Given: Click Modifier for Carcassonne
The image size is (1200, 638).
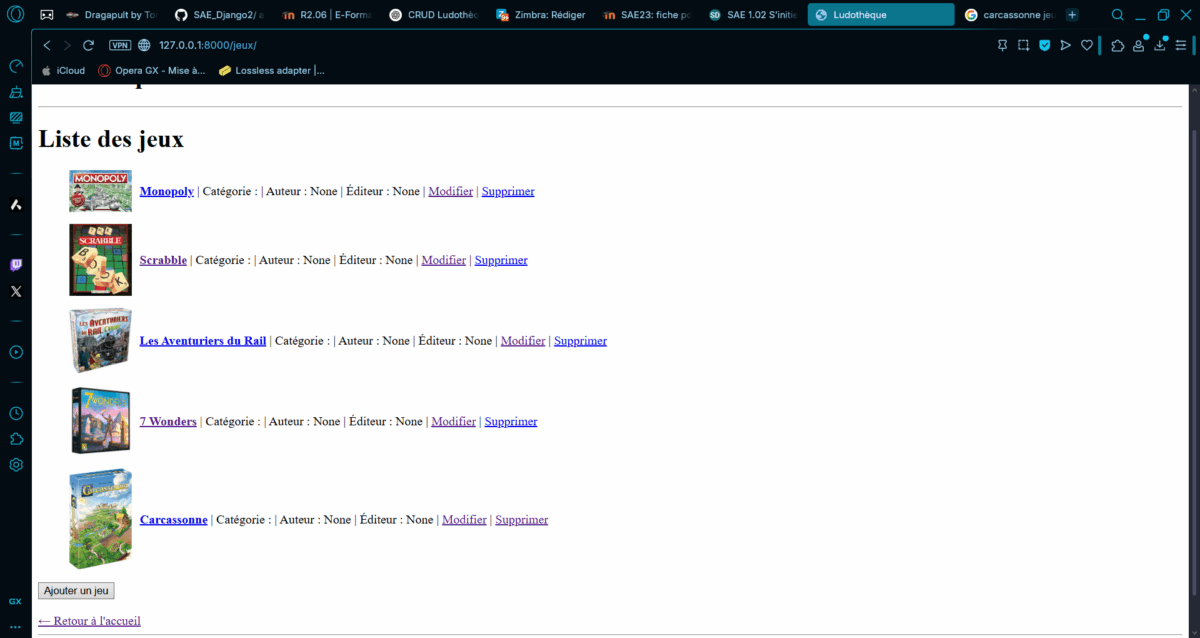Looking at the screenshot, I should pyautogui.click(x=464, y=519).
